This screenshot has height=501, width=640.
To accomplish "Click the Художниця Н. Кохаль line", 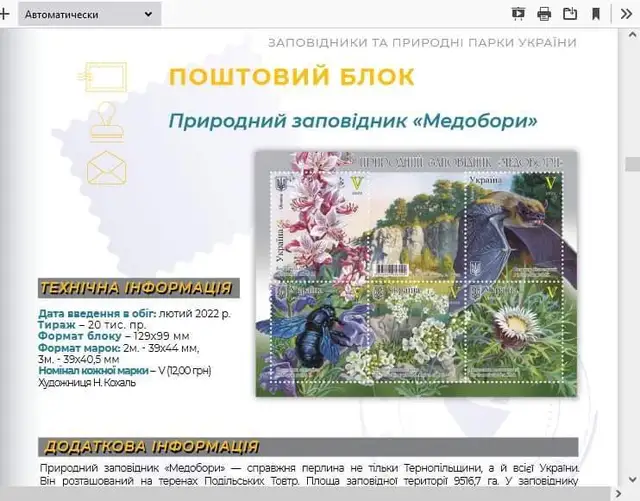I will tap(87, 383).
